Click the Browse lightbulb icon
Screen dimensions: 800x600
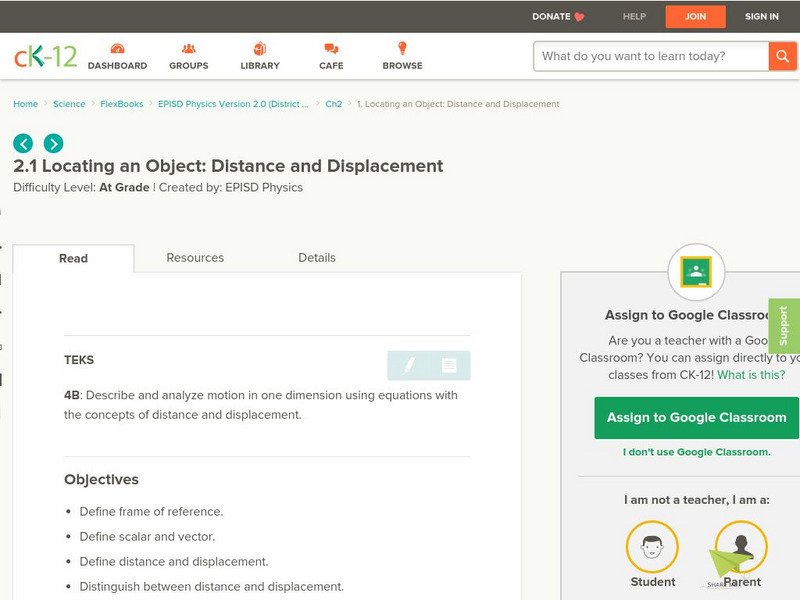(401, 48)
